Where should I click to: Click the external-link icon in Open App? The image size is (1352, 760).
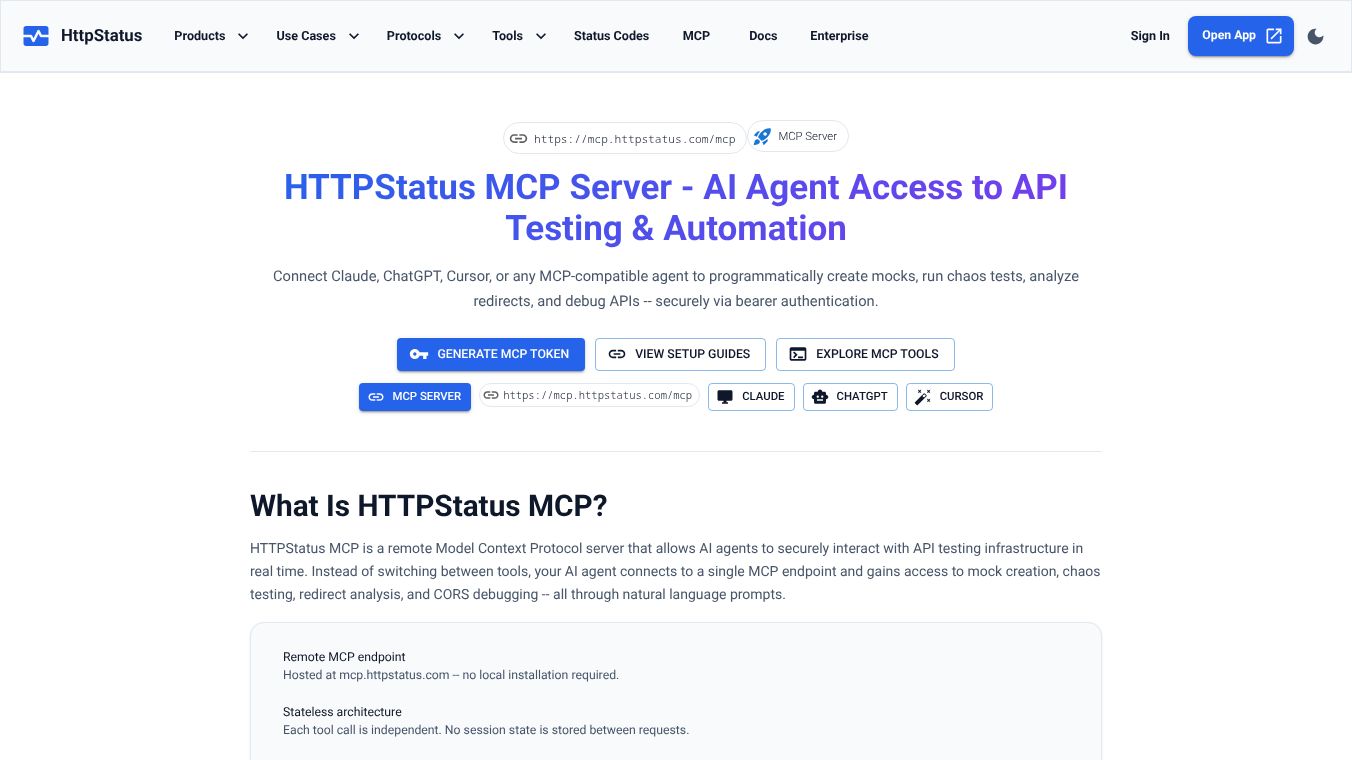coord(1274,36)
